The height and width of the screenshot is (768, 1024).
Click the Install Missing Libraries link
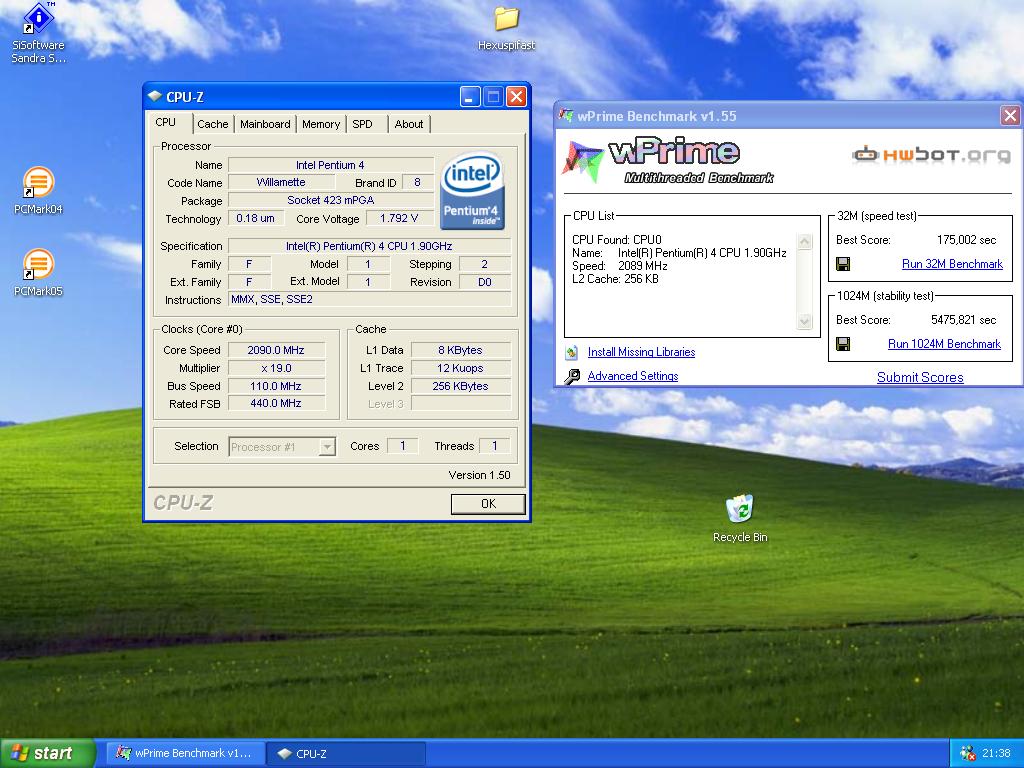tap(641, 352)
